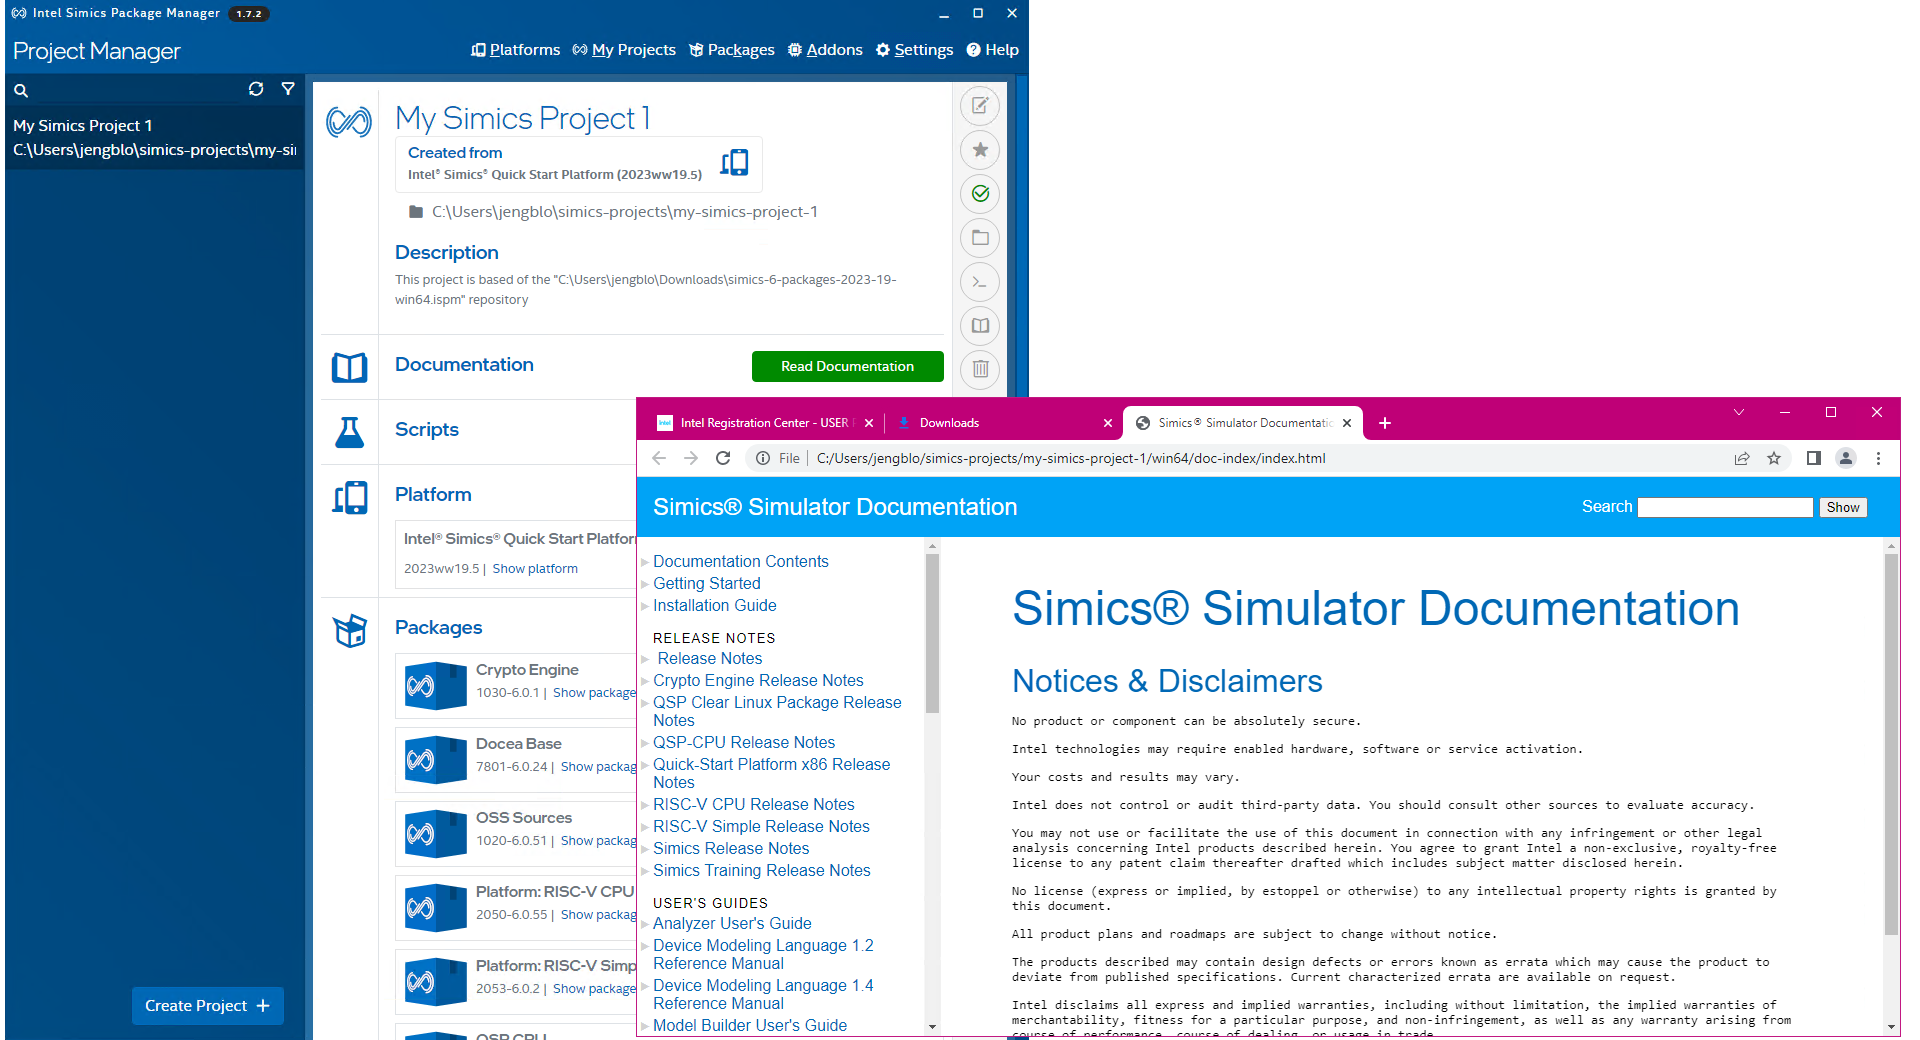This screenshot has height=1040, width=1920.
Task: Refresh the project list in Project Manager
Action: 256,89
